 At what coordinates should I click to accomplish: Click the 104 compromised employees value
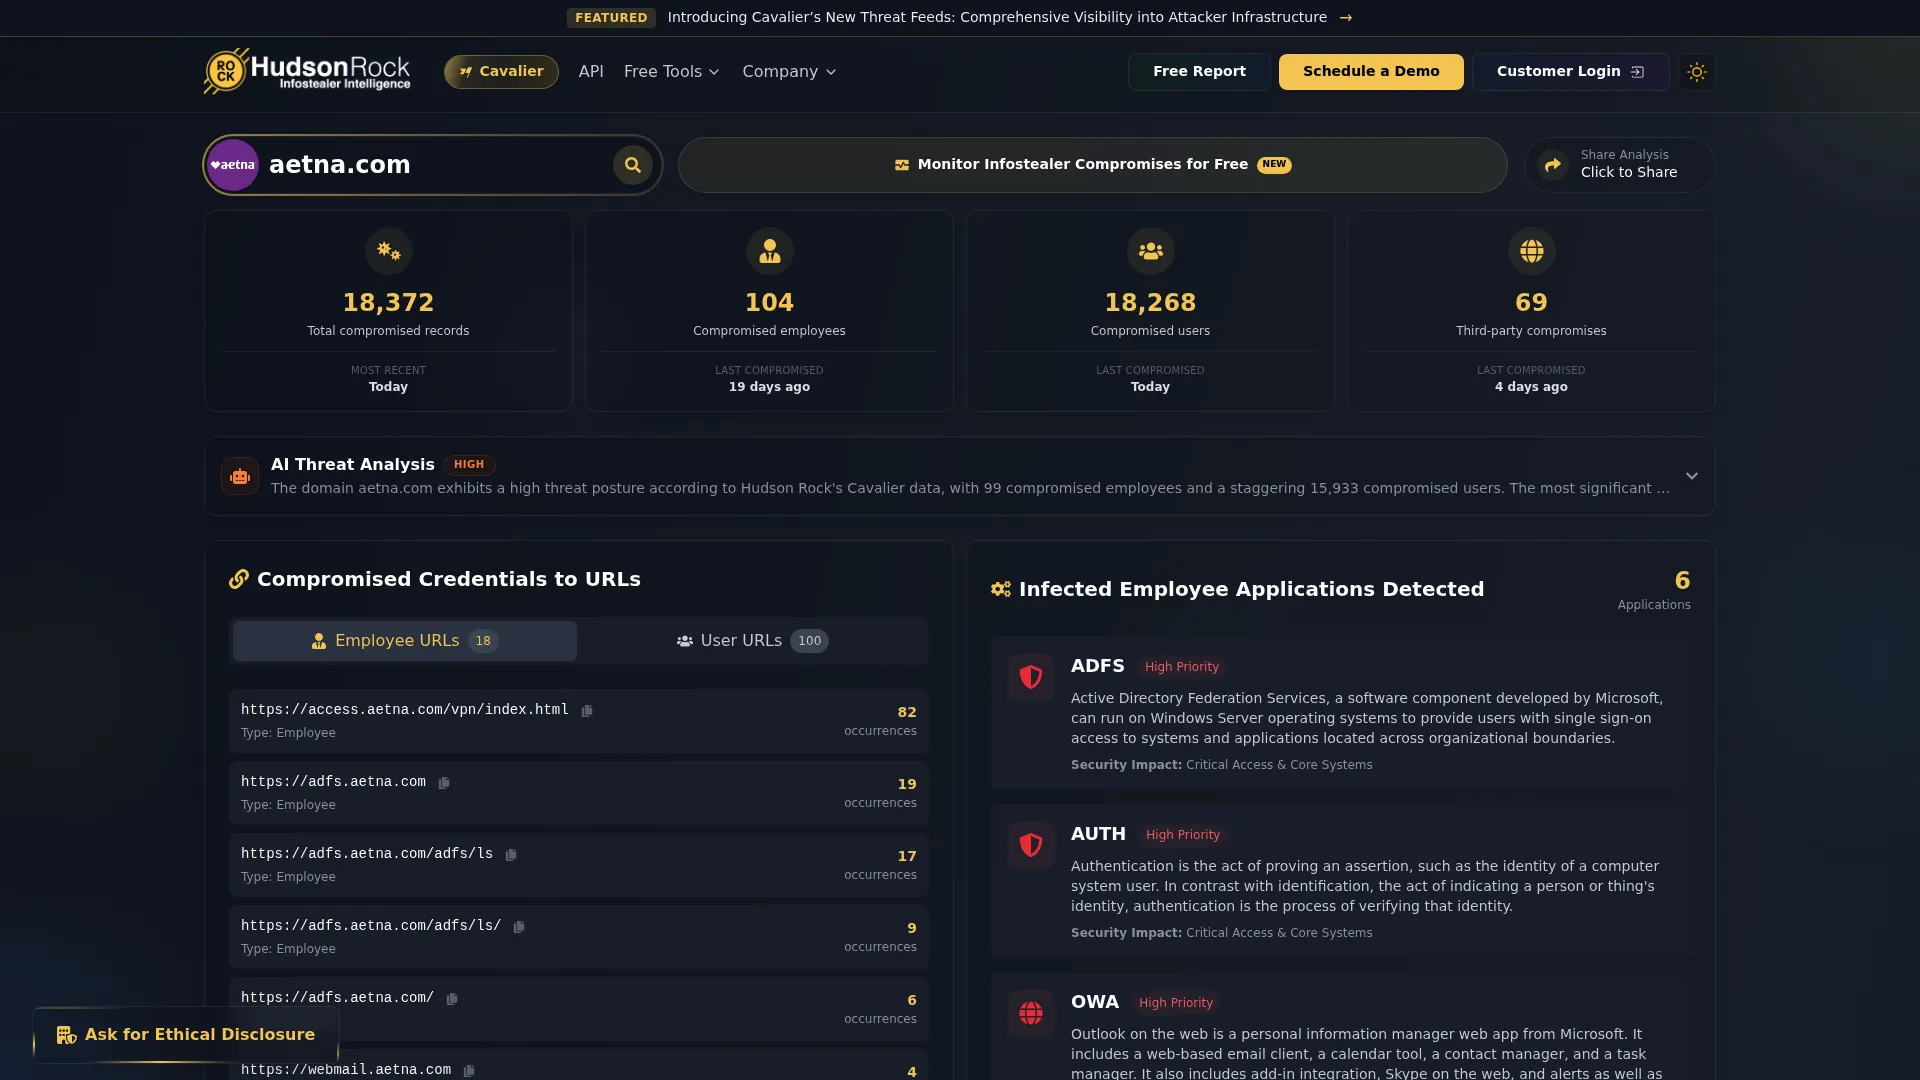pyautogui.click(x=769, y=302)
